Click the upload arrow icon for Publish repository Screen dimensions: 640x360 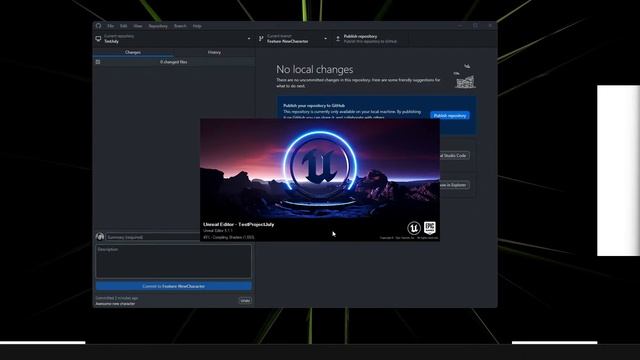(338, 39)
